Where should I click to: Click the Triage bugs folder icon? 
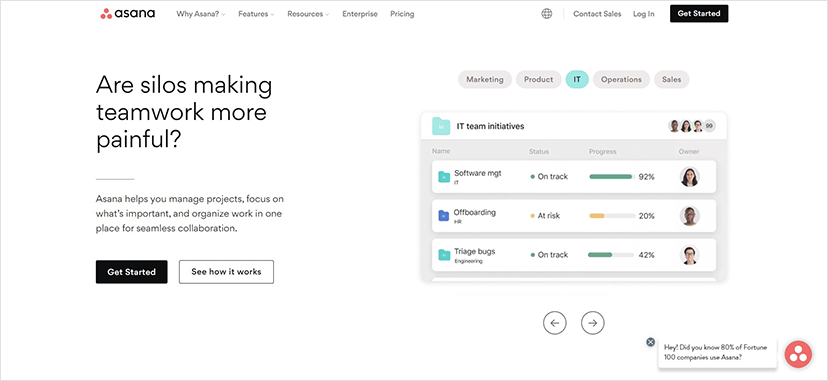pyautogui.click(x=444, y=255)
